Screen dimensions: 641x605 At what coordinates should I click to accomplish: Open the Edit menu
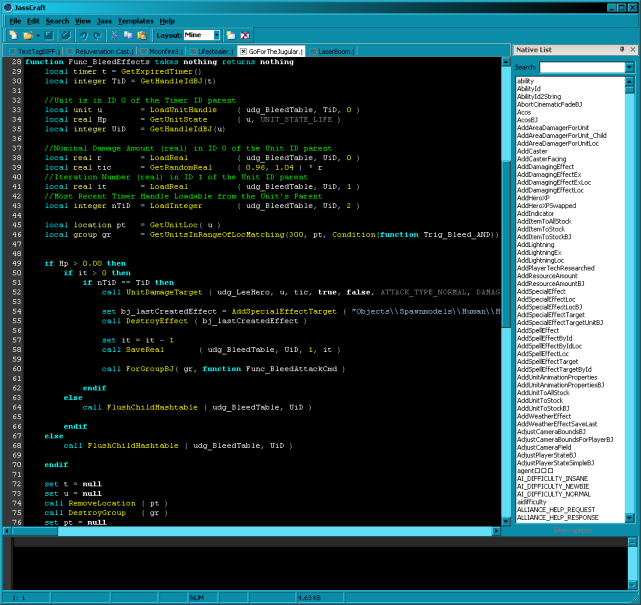pyautogui.click(x=33, y=21)
